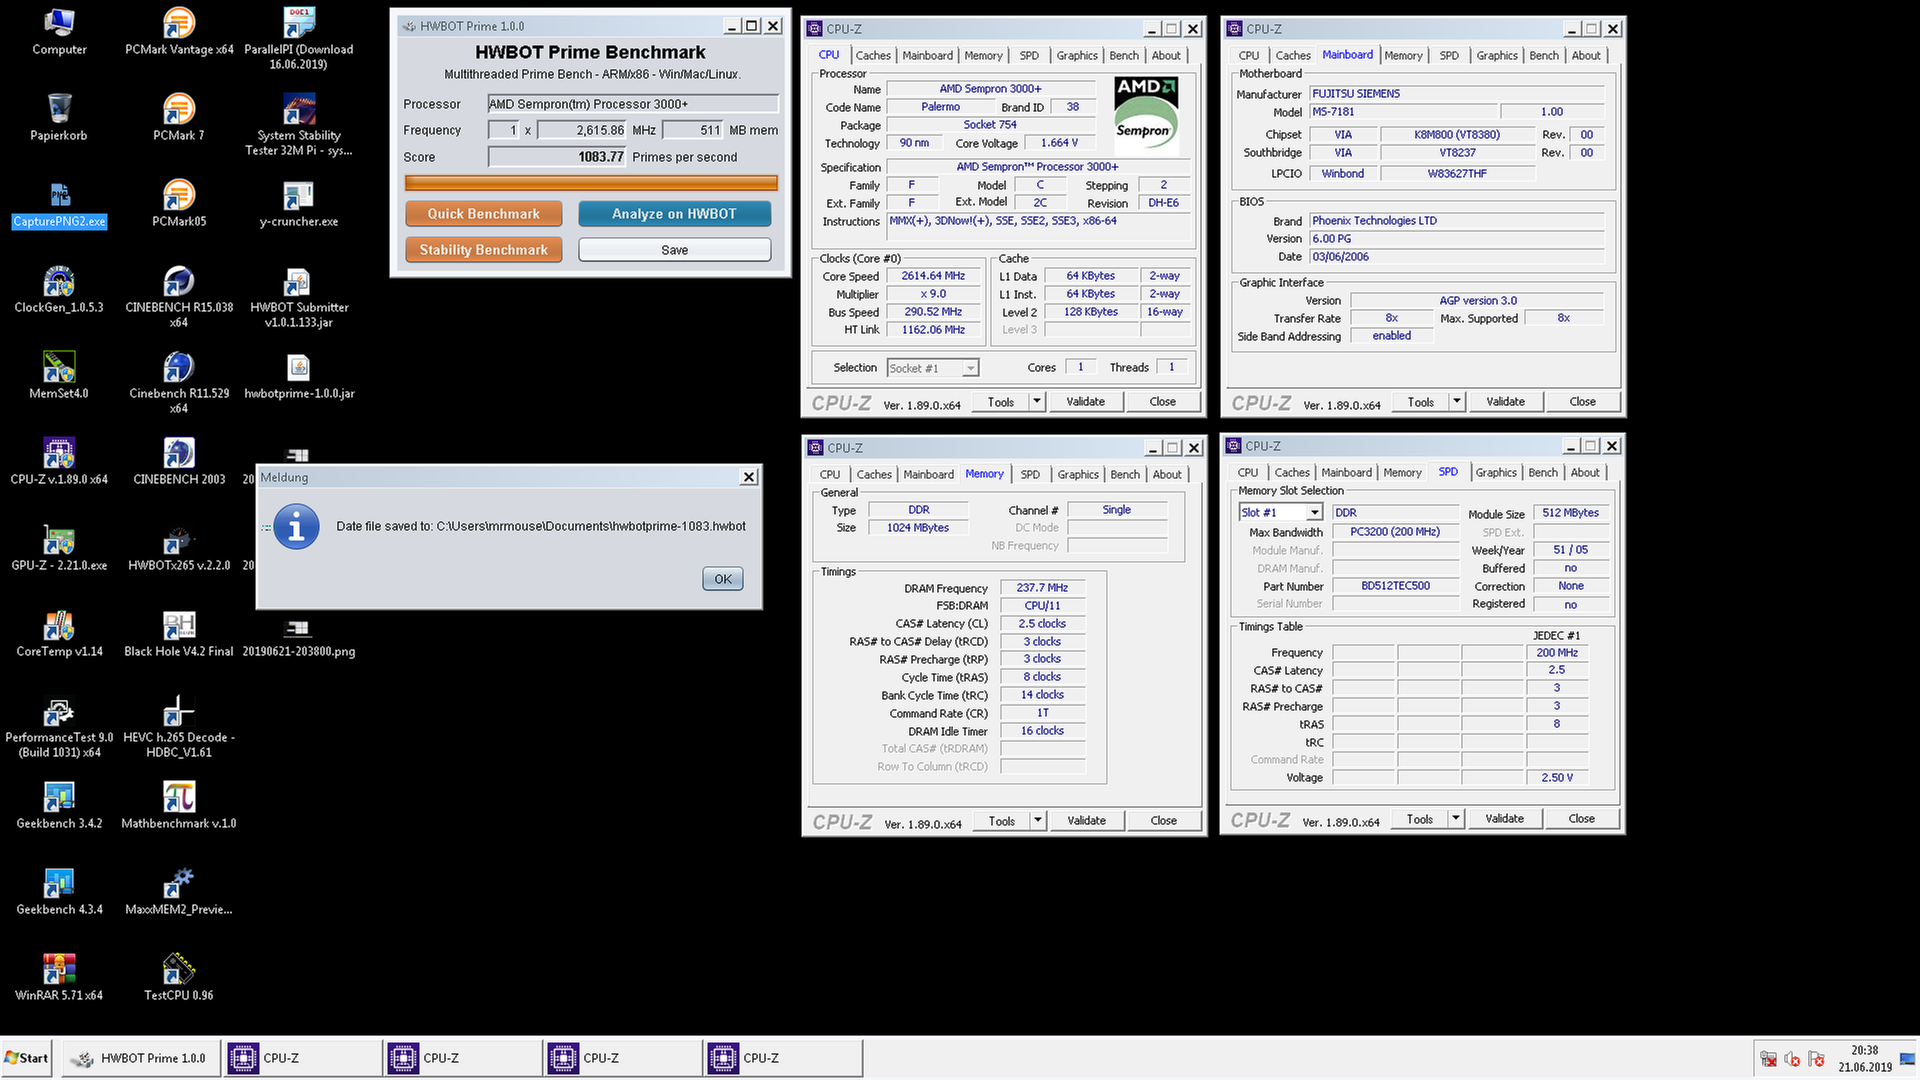Open the ClockGen_1.0.5.3 icon
Screen dimensions: 1920x1080
59,290
